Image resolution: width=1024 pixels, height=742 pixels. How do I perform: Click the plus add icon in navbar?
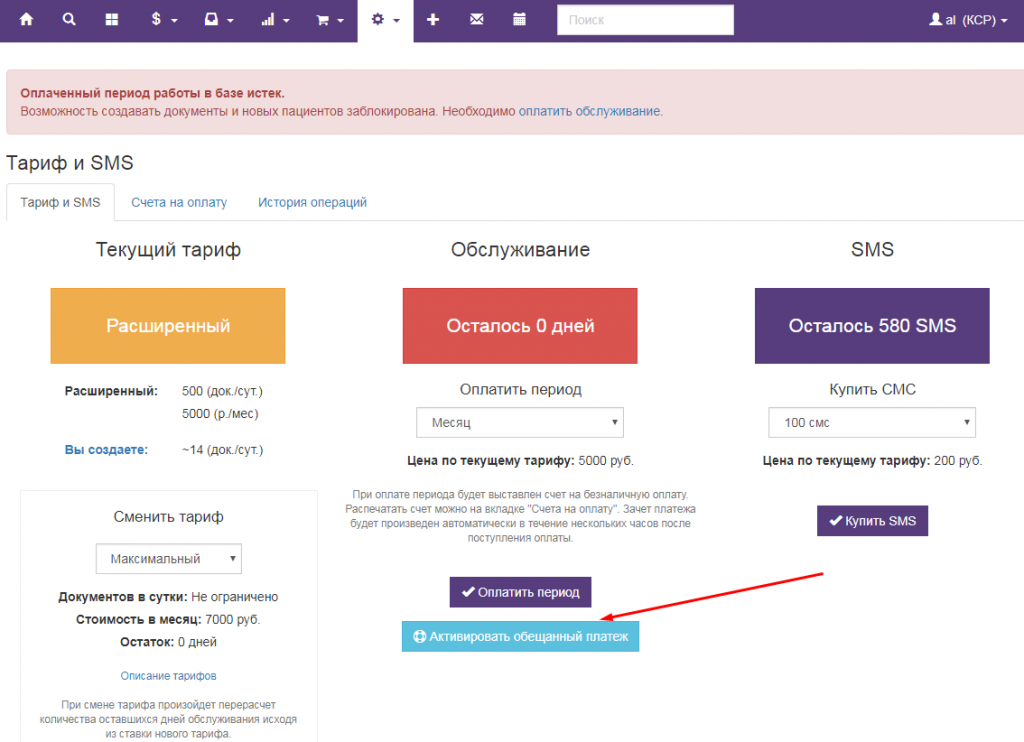point(432,20)
